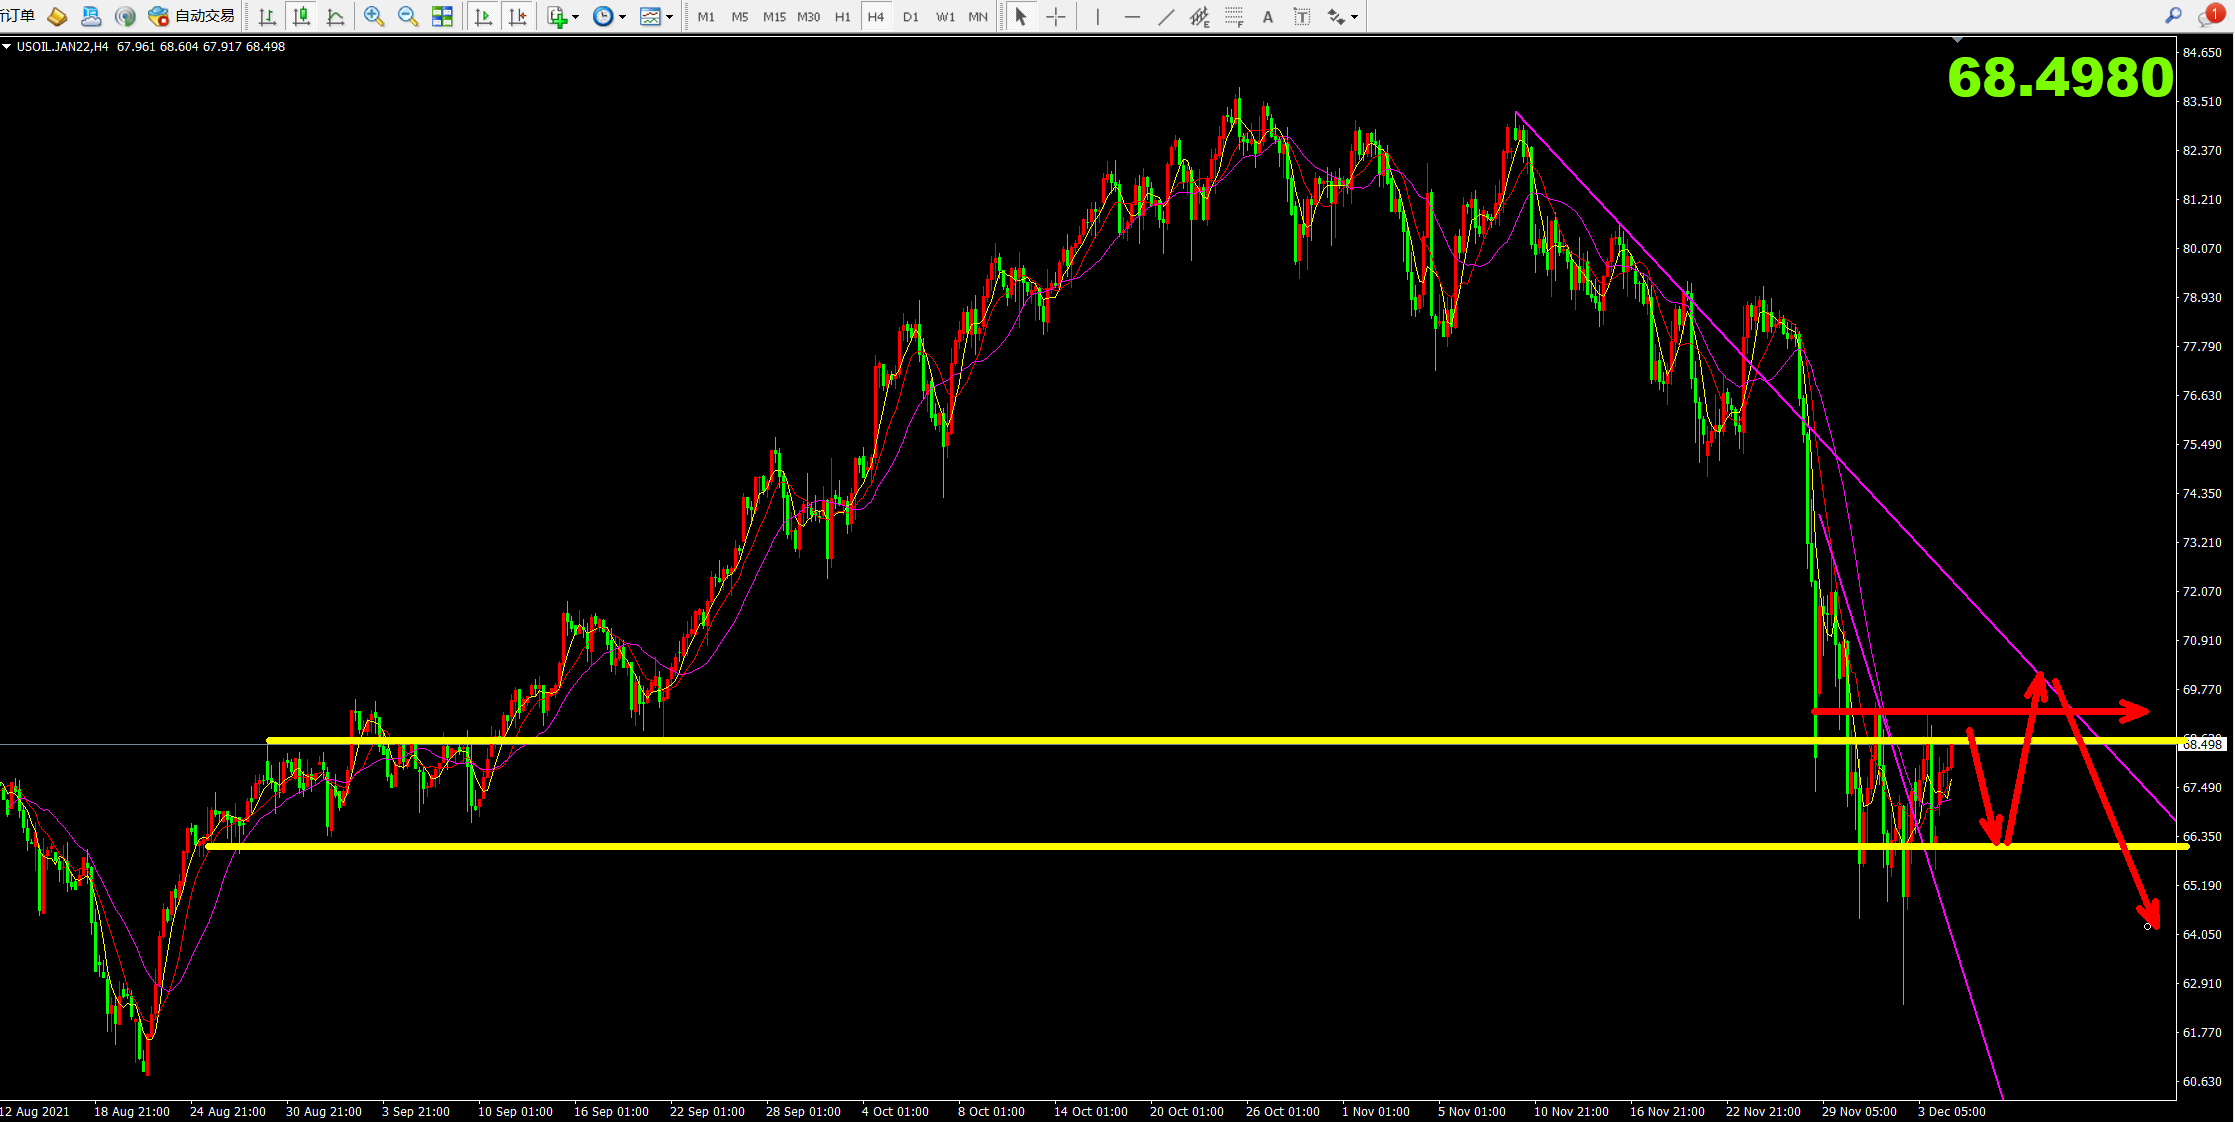Tile chart windows icon
Viewport: 2235px width, 1122px height.
442,16
